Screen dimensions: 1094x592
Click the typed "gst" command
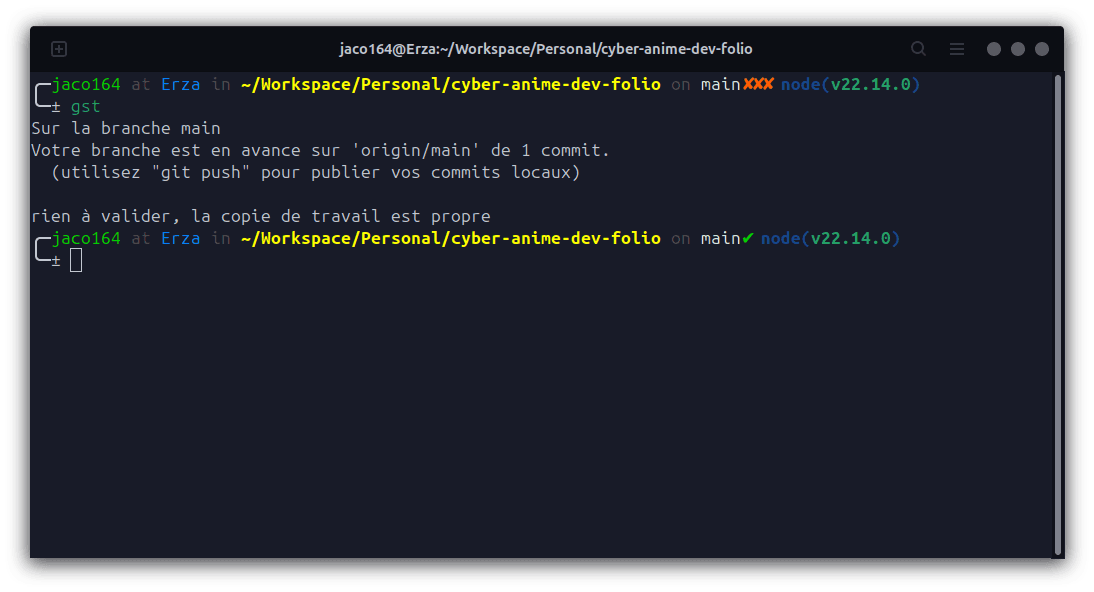pyautogui.click(x=86, y=106)
